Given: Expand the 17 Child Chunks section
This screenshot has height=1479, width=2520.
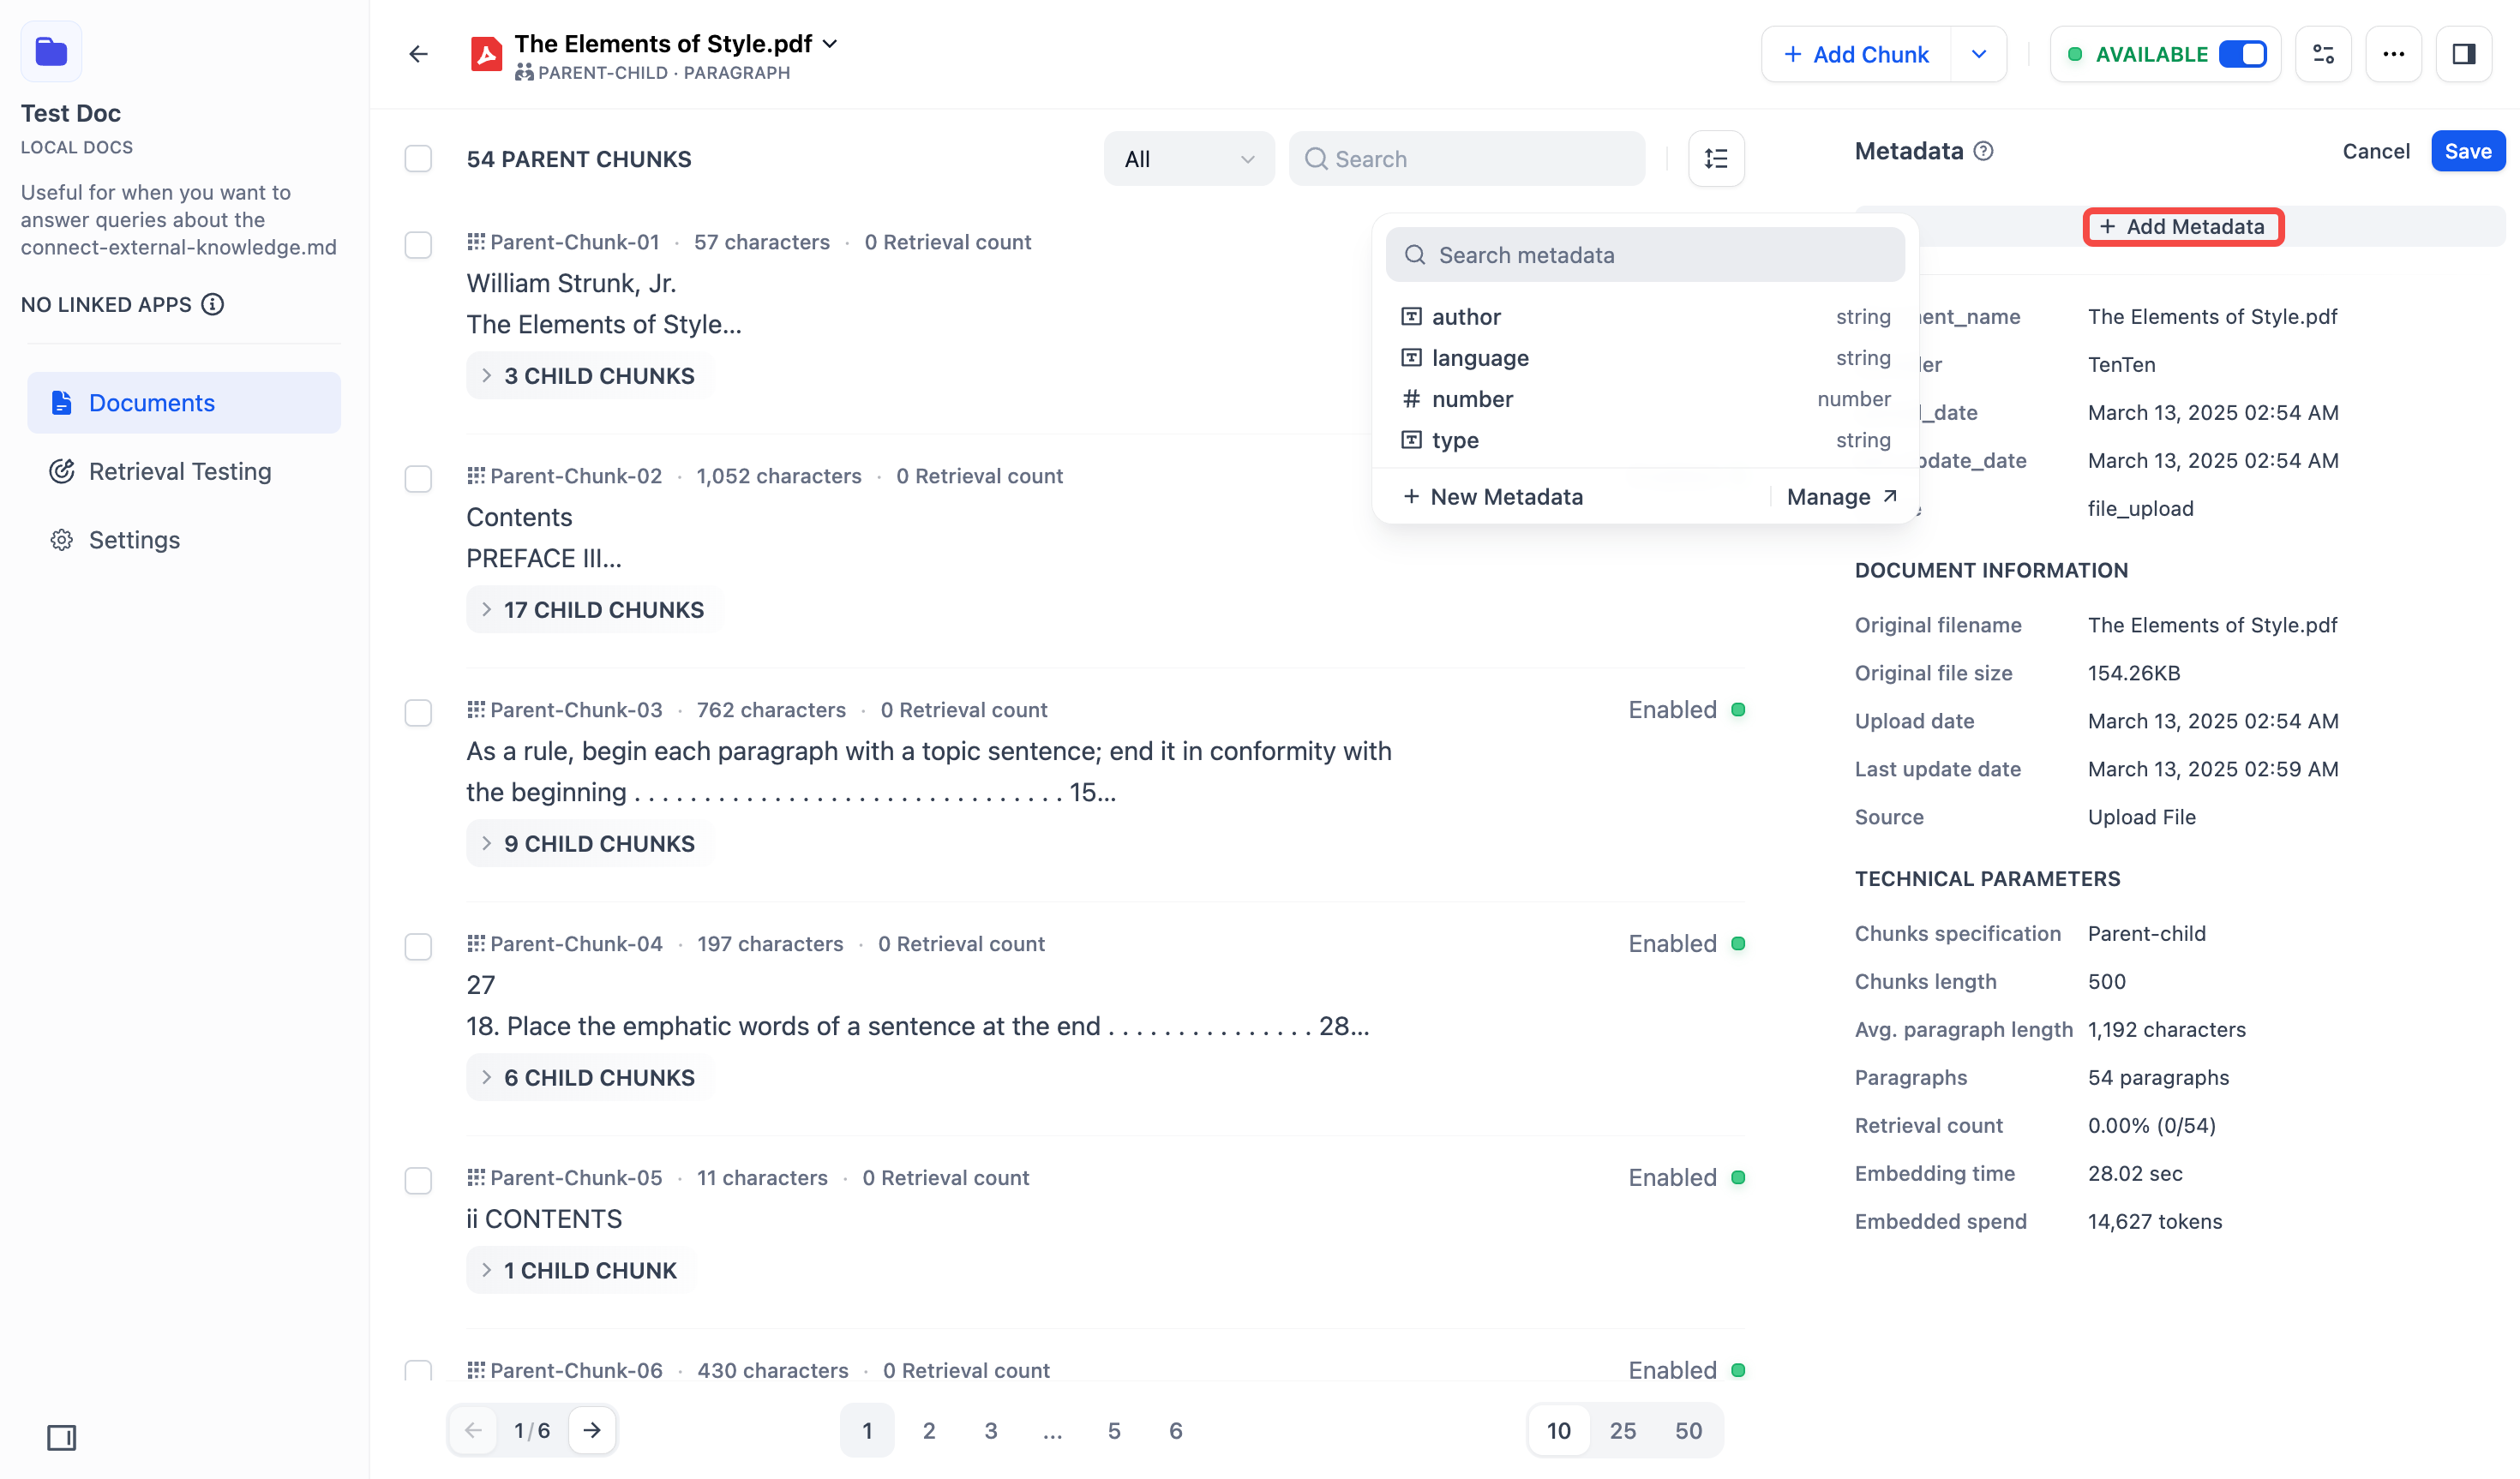Looking at the screenshot, I should [594, 610].
